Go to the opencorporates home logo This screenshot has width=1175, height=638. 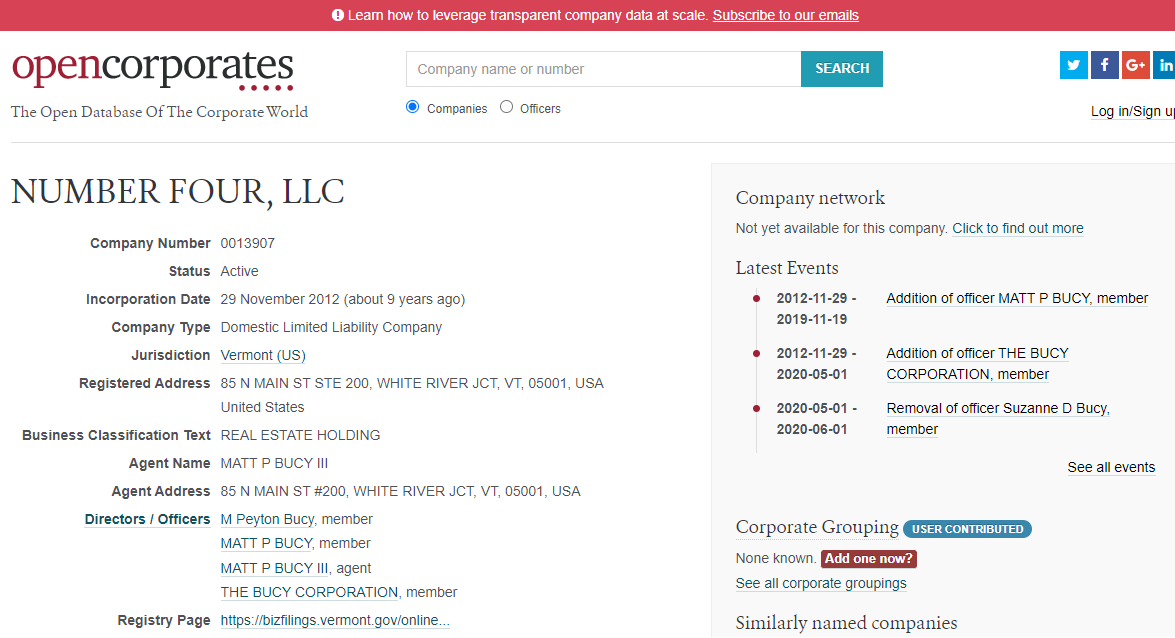point(153,70)
